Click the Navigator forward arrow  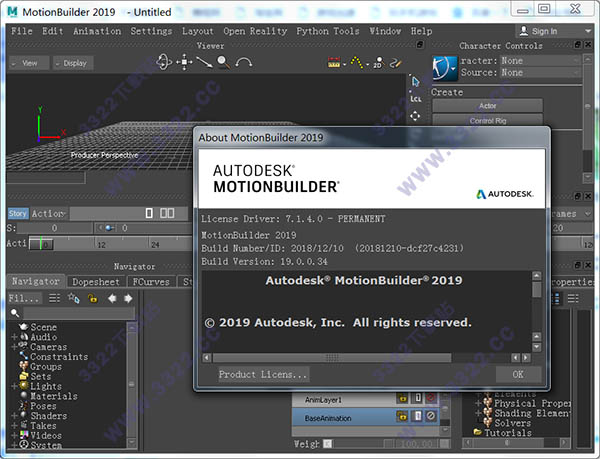128,298
